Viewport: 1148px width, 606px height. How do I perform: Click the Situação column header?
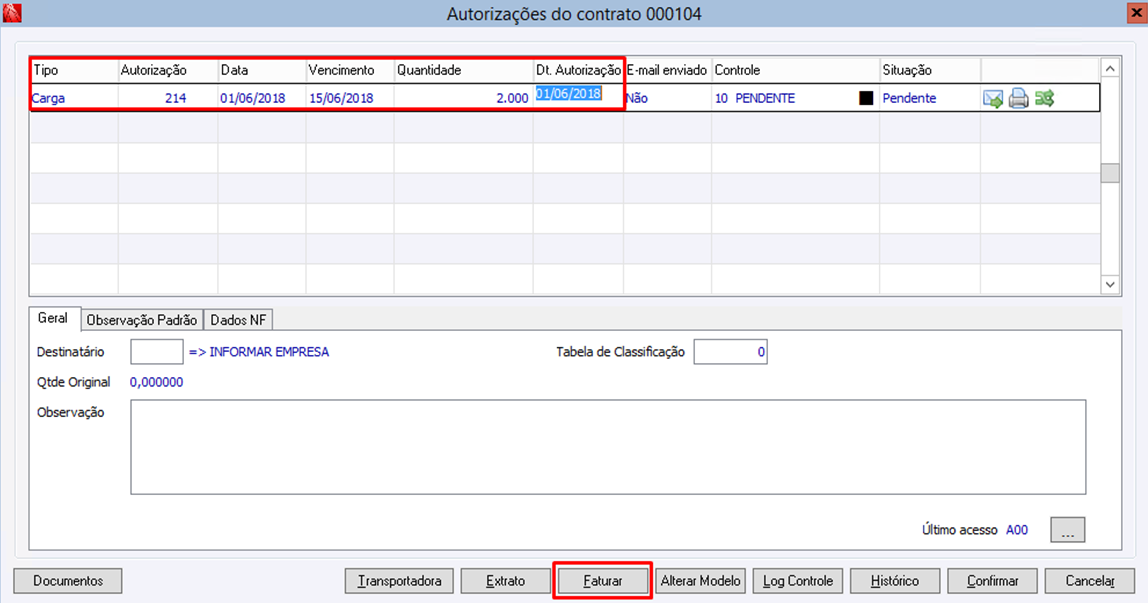tap(930, 70)
